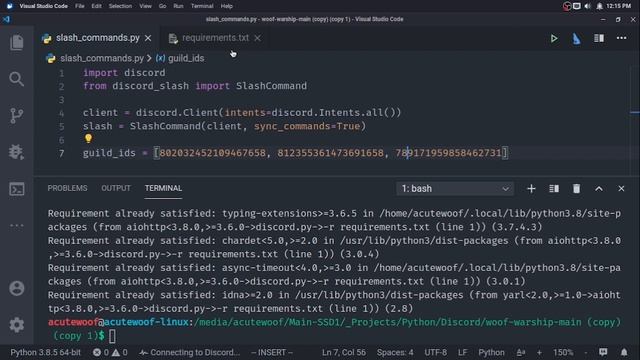The width and height of the screenshot is (640, 360).
Task: Switch to the requirements.txt tab
Action: pyautogui.click(x=215, y=38)
